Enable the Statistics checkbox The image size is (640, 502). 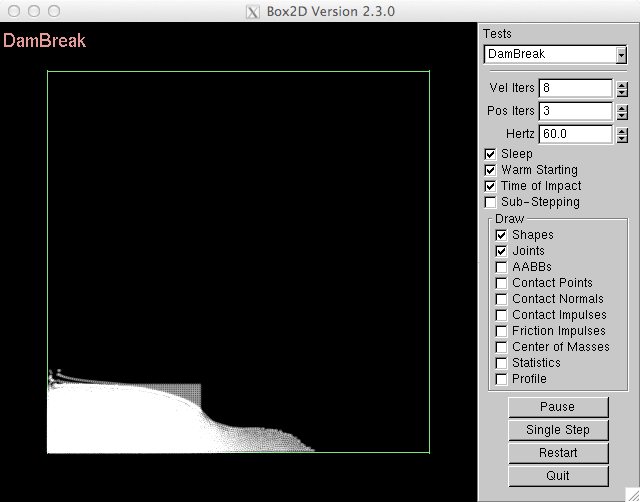(502, 363)
